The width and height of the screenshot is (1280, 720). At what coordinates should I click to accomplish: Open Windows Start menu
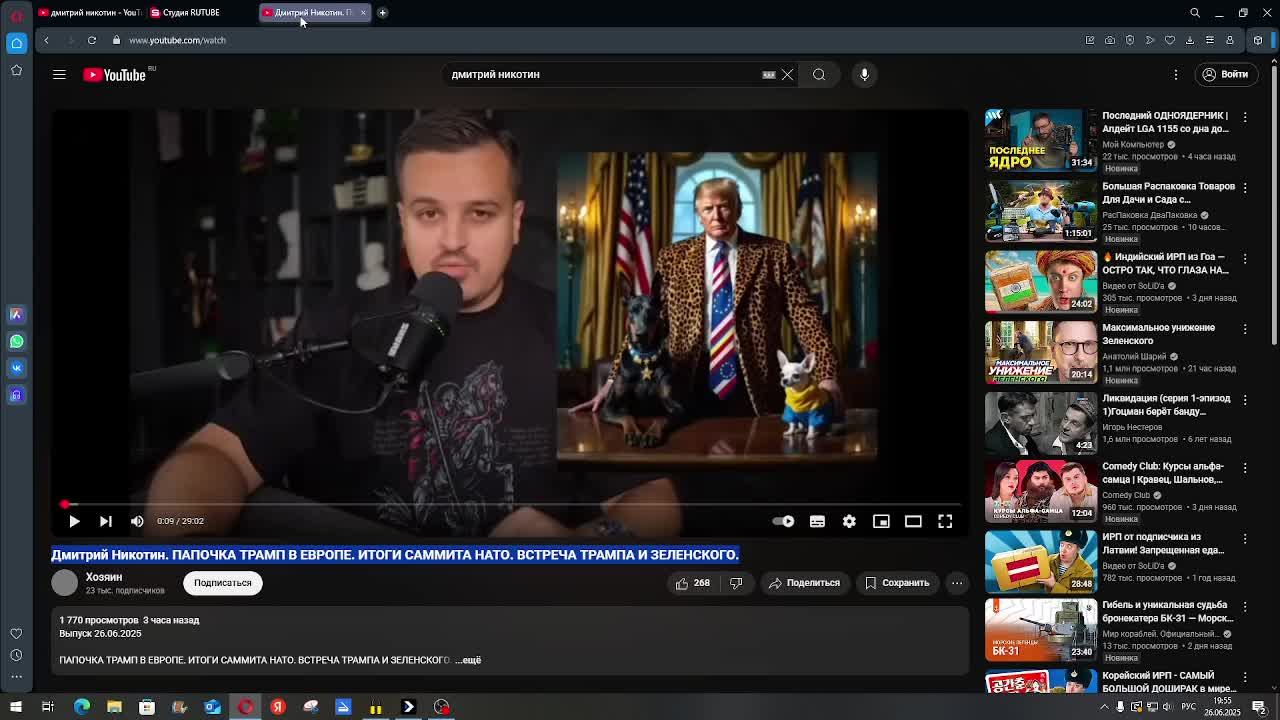coord(16,707)
